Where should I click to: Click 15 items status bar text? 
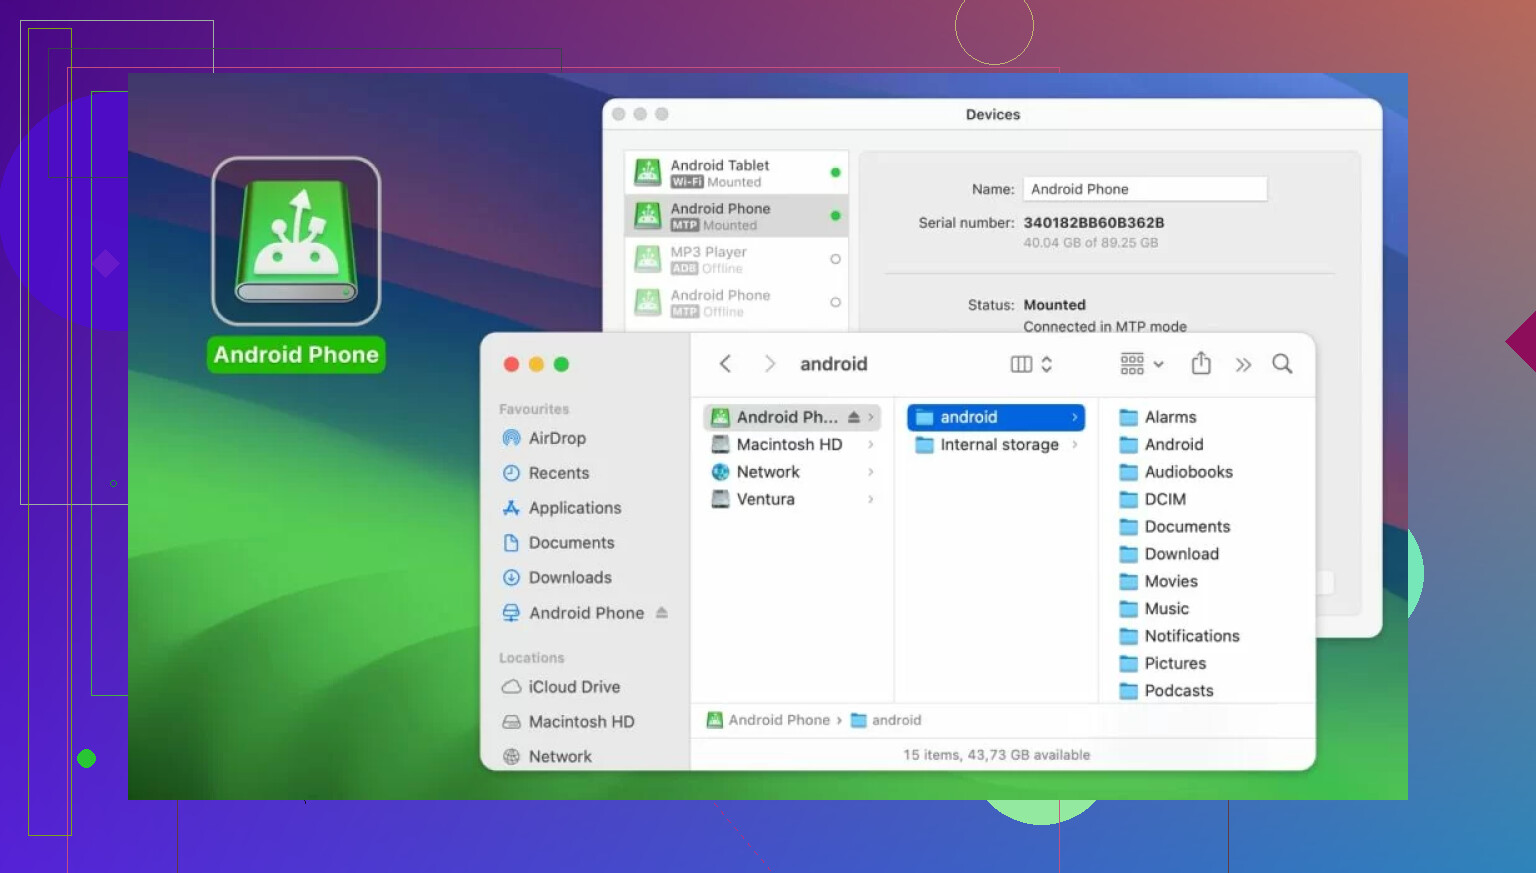[996, 755]
